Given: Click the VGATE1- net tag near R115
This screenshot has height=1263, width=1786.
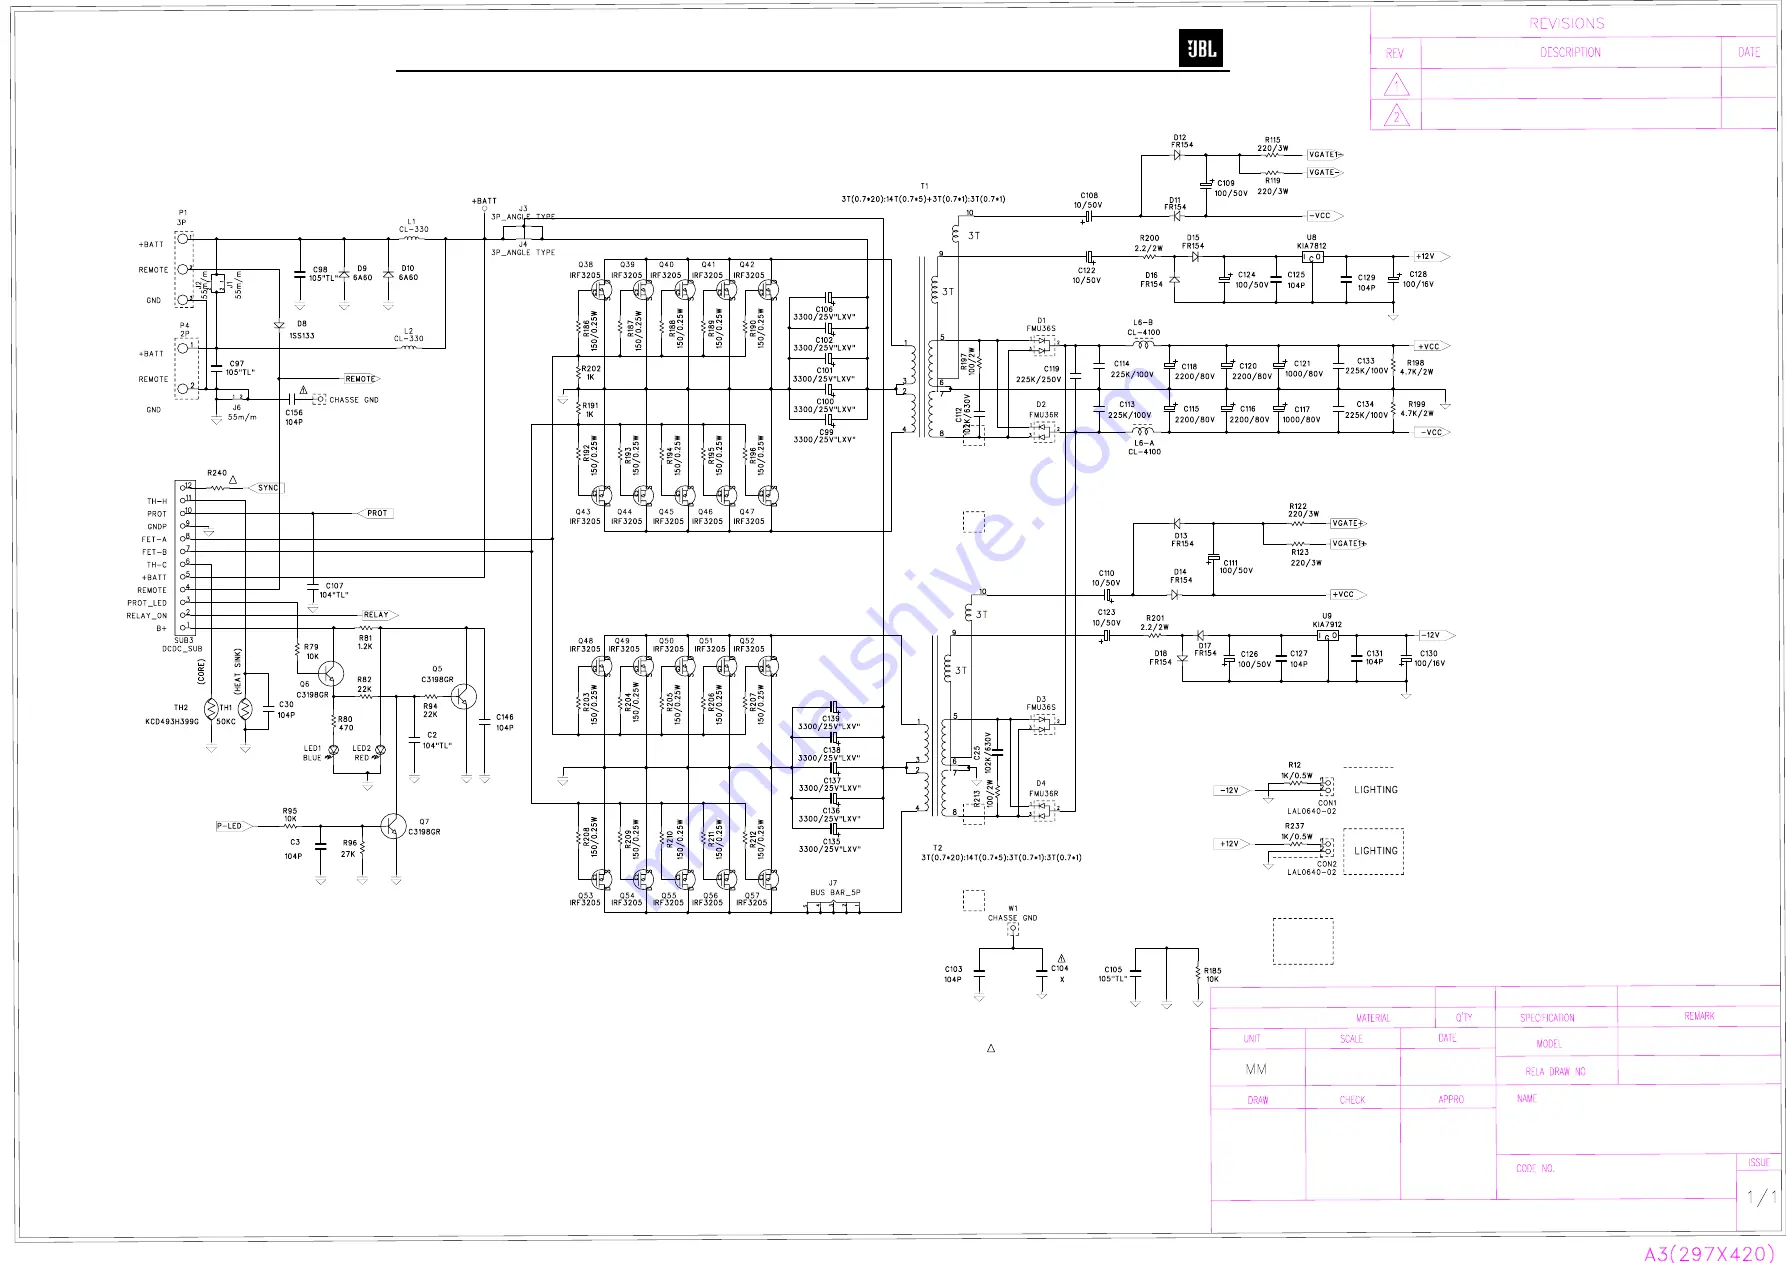Looking at the screenshot, I should click(1325, 155).
